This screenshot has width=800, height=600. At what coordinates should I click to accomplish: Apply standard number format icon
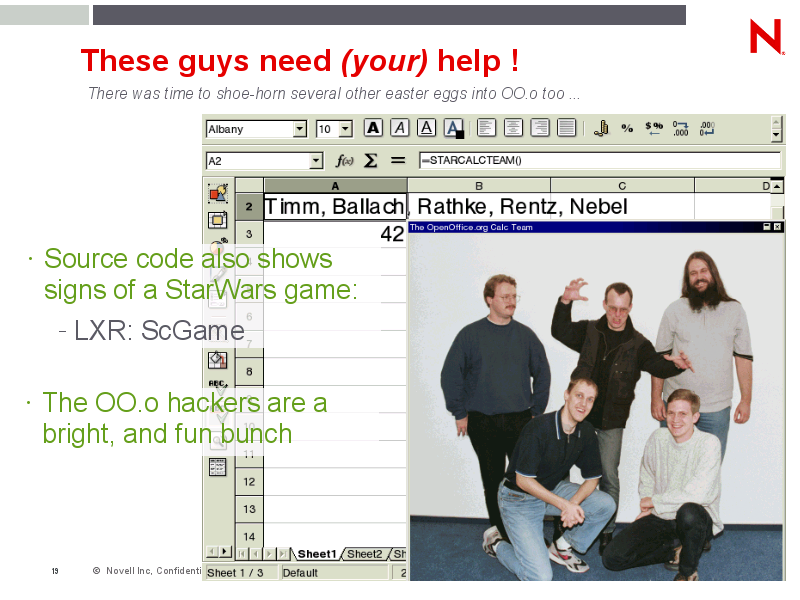pyautogui.click(x=654, y=128)
